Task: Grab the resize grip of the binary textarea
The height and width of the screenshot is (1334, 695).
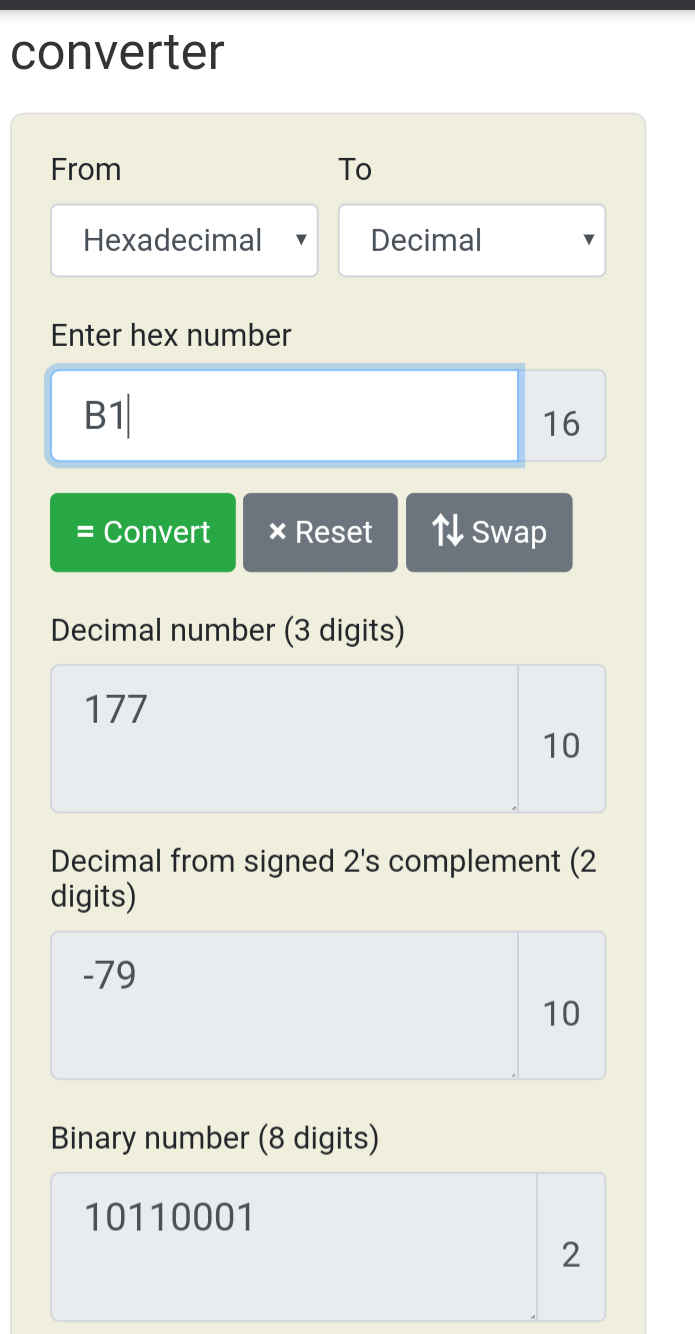Action: pyautogui.click(x=532, y=1317)
